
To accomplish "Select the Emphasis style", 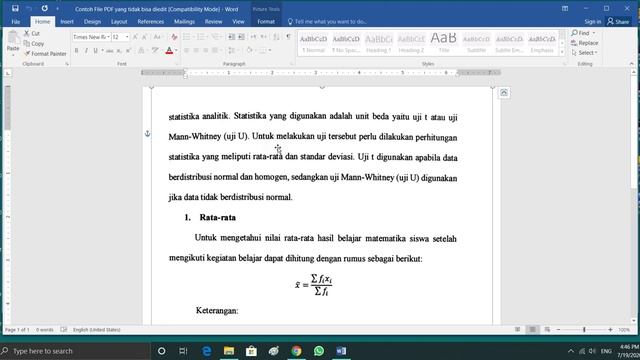I will click(x=542, y=43).
